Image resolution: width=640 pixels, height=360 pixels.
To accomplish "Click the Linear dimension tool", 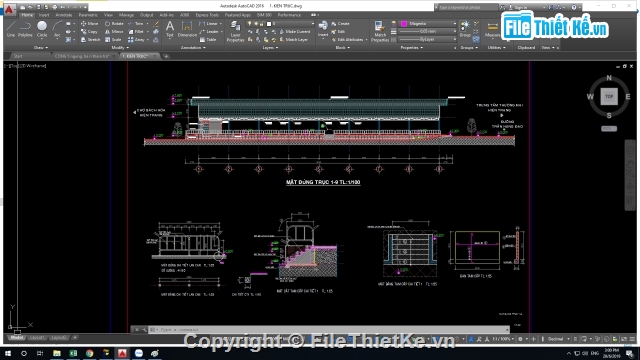I will (x=209, y=24).
